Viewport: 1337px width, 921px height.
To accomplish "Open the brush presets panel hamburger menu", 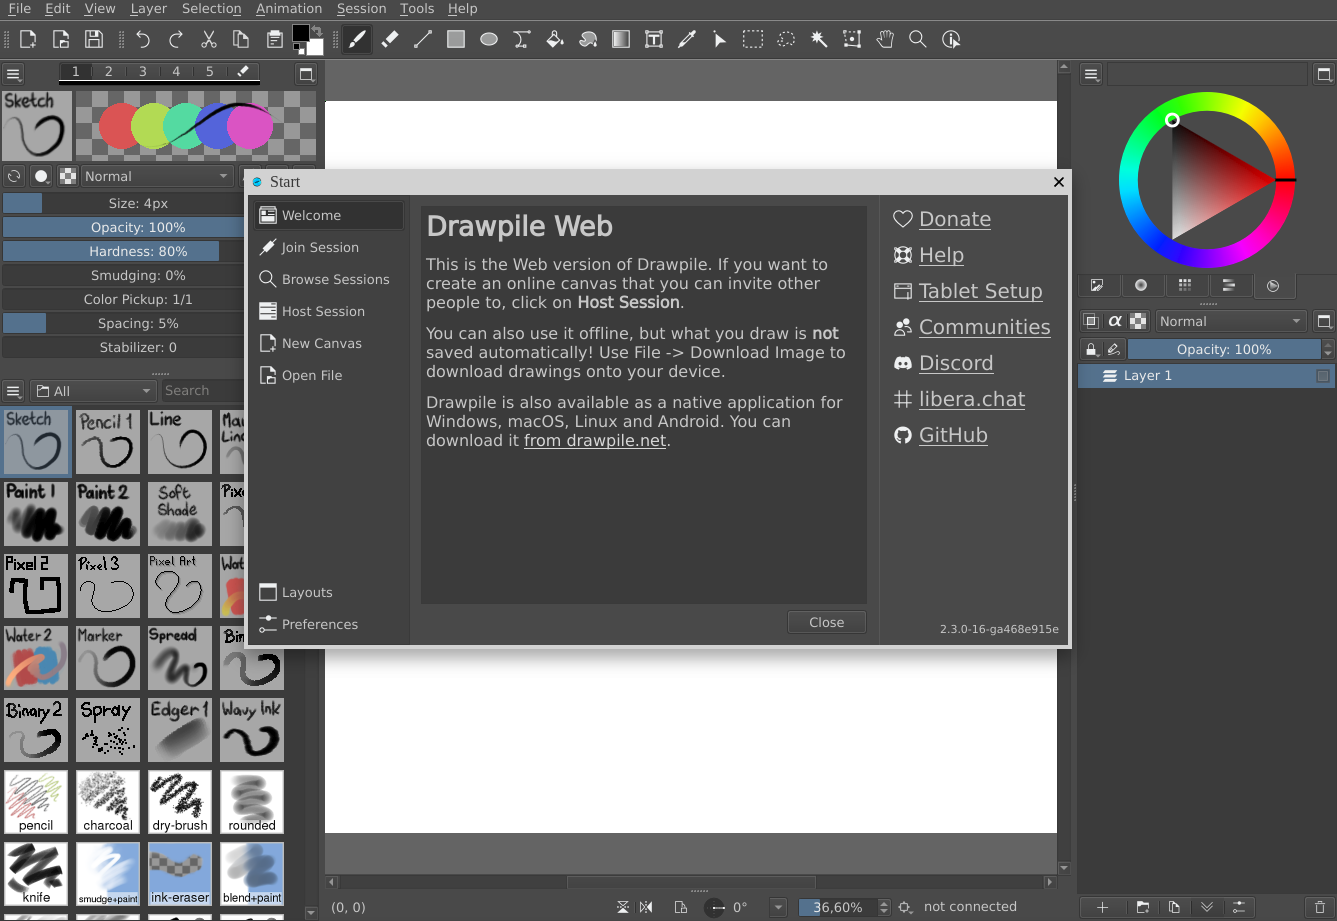I will (13, 391).
